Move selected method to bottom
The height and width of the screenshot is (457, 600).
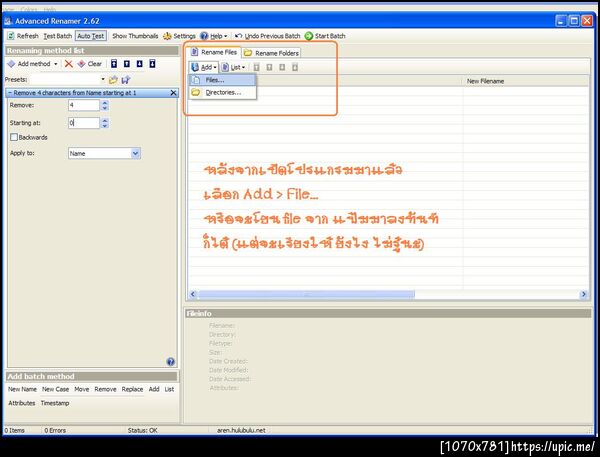(152, 64)
